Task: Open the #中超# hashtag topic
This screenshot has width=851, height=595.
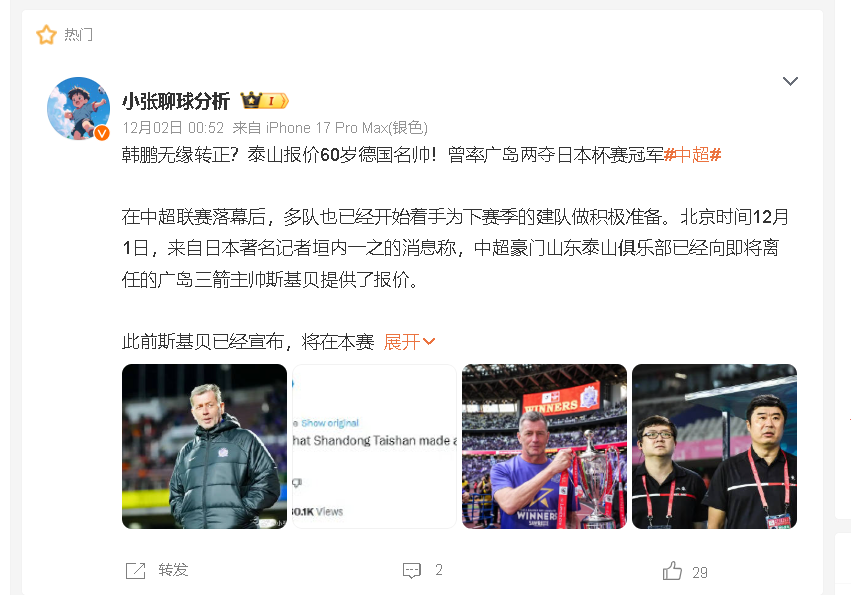Action: coord(692,155)
